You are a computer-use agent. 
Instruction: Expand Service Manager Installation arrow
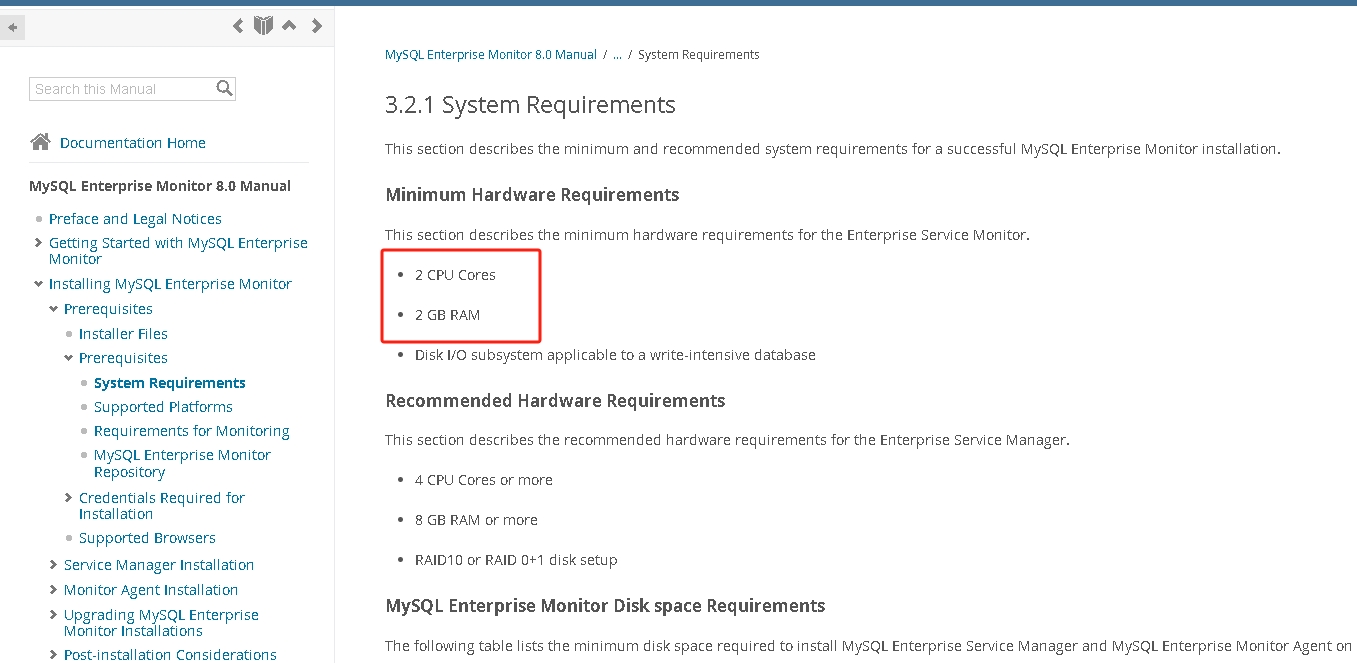[53, 564]
